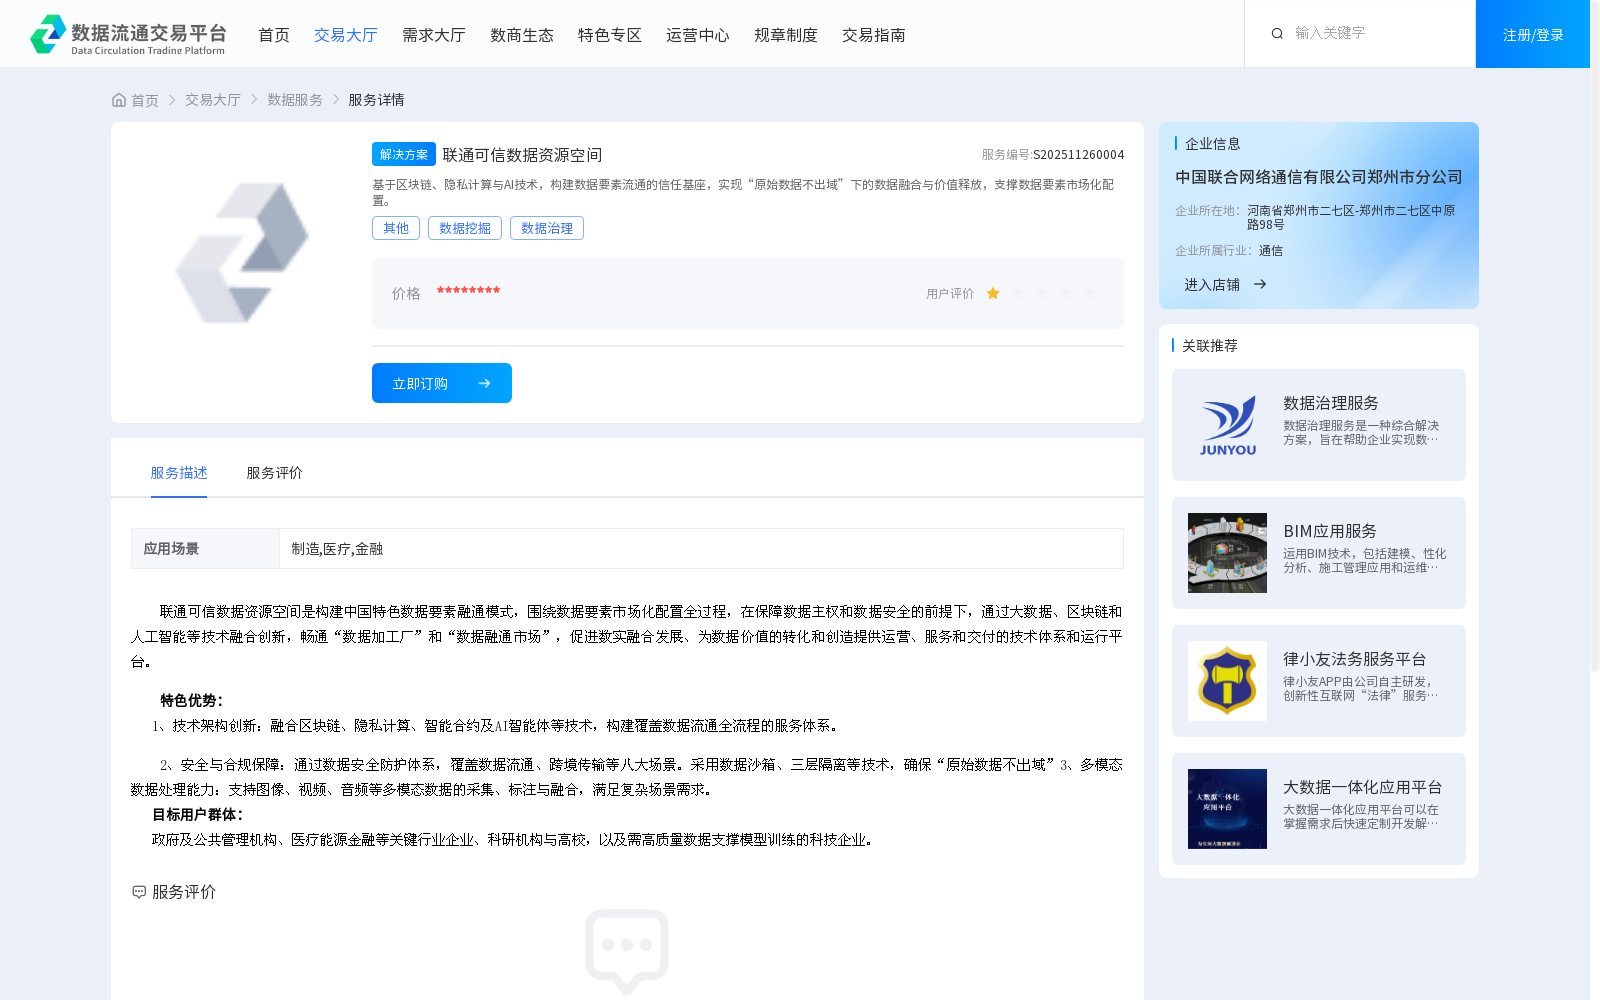Click the fifth rating star
Viewport: 1600px width, 1000px height.
(x=1089, y=293)
